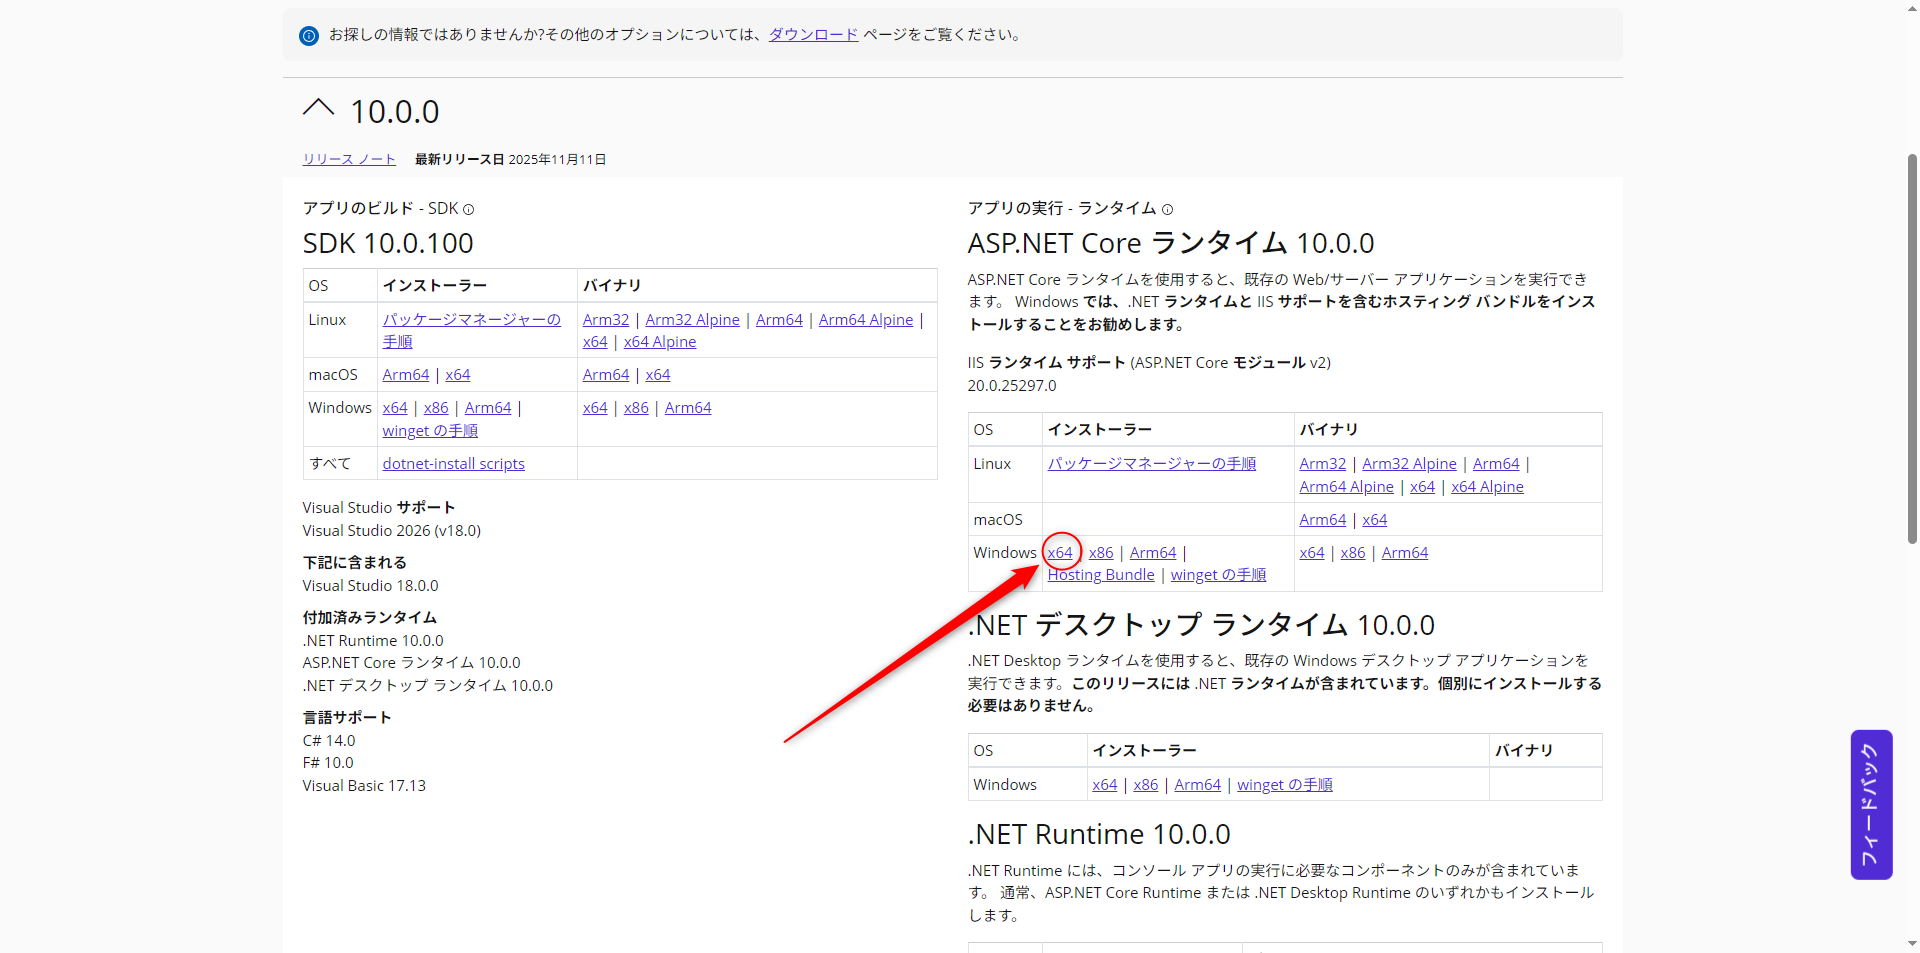This screenshot has height=953, width=1920.
Task: Click the scrollbar down arrow
Action: (x=1912, y=943)
